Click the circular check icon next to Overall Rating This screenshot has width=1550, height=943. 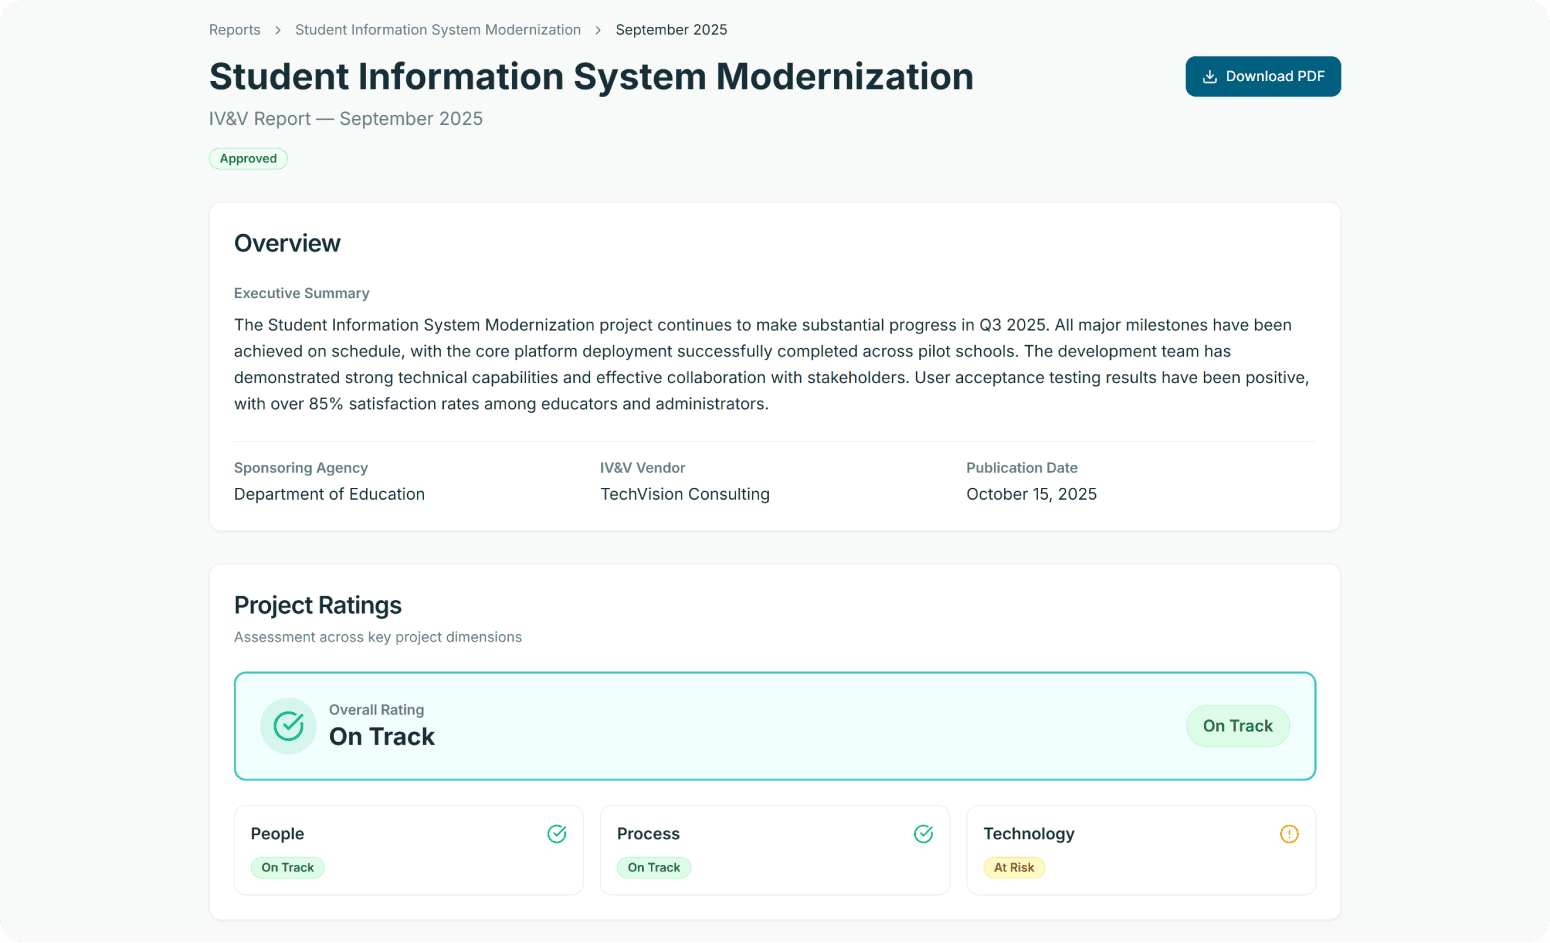click(288, 726)
